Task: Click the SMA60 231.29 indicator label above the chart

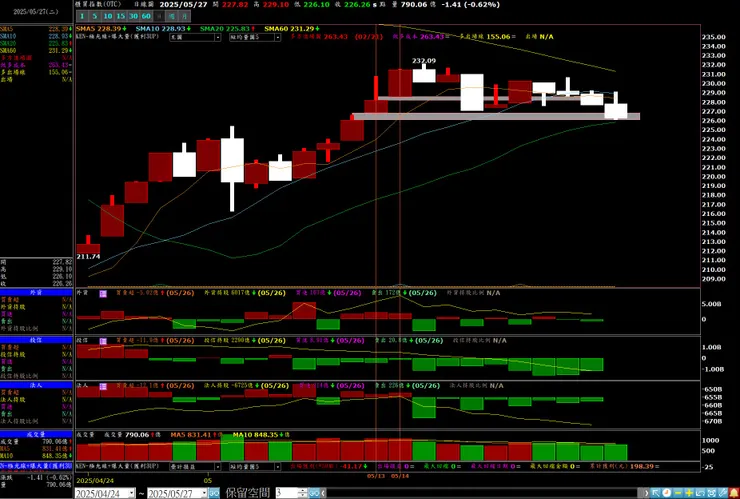Action: pos(292,29)
